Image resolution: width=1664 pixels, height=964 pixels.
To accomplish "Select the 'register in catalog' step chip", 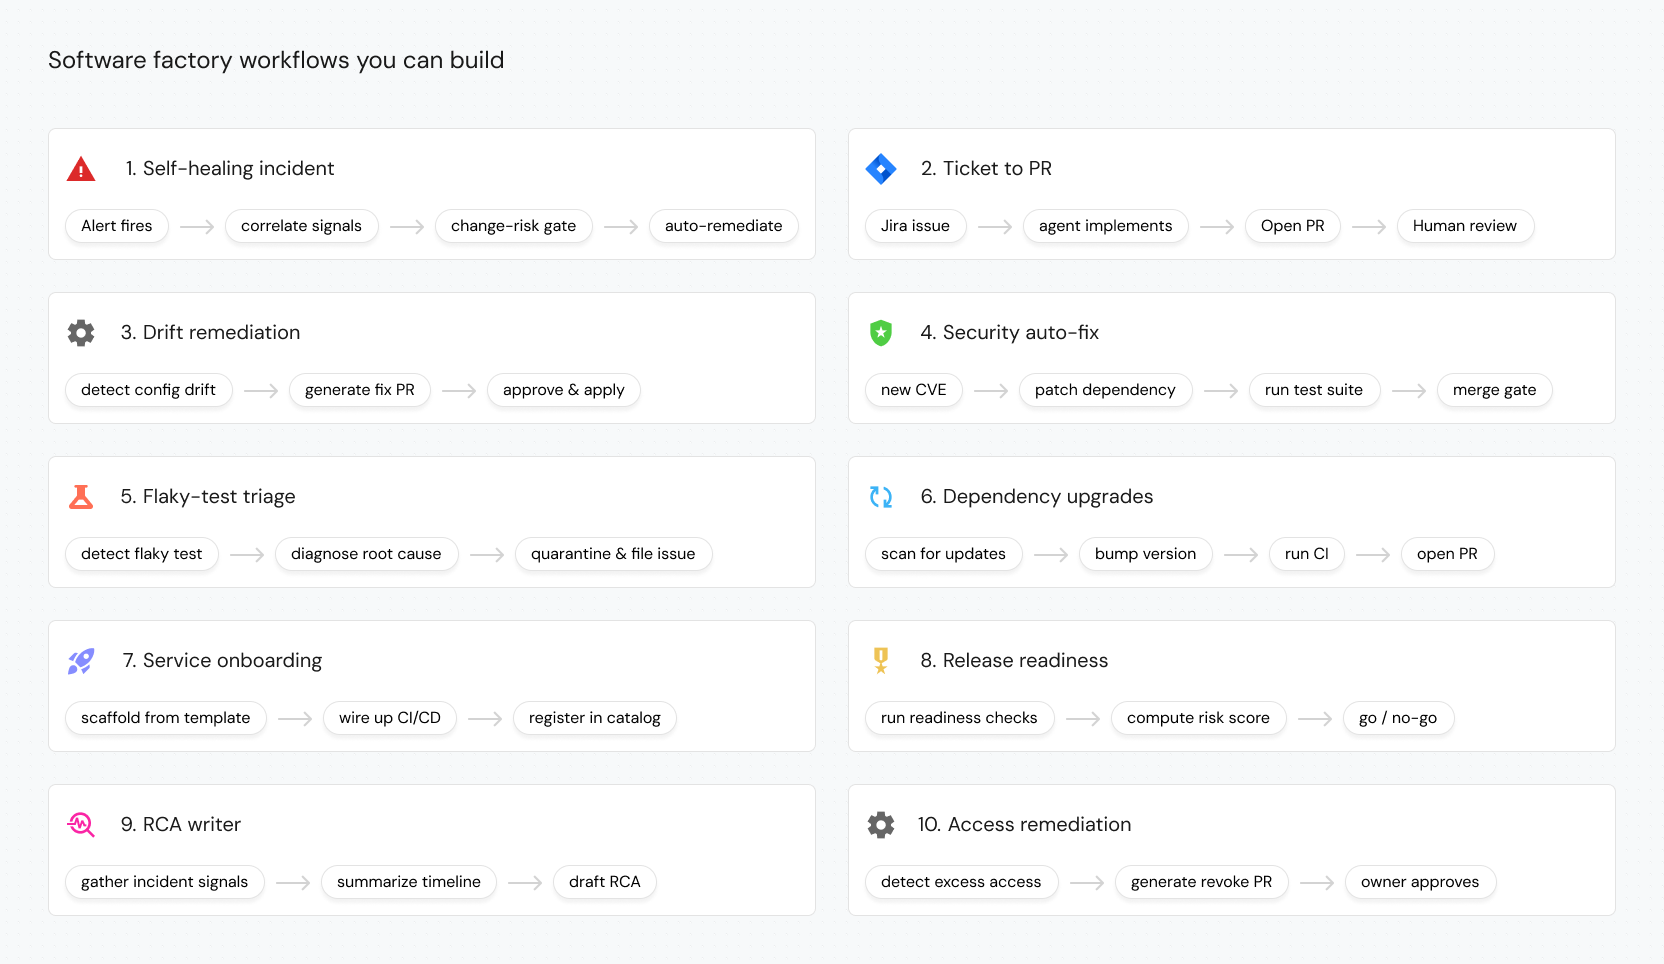I will [x=595, y=718].
